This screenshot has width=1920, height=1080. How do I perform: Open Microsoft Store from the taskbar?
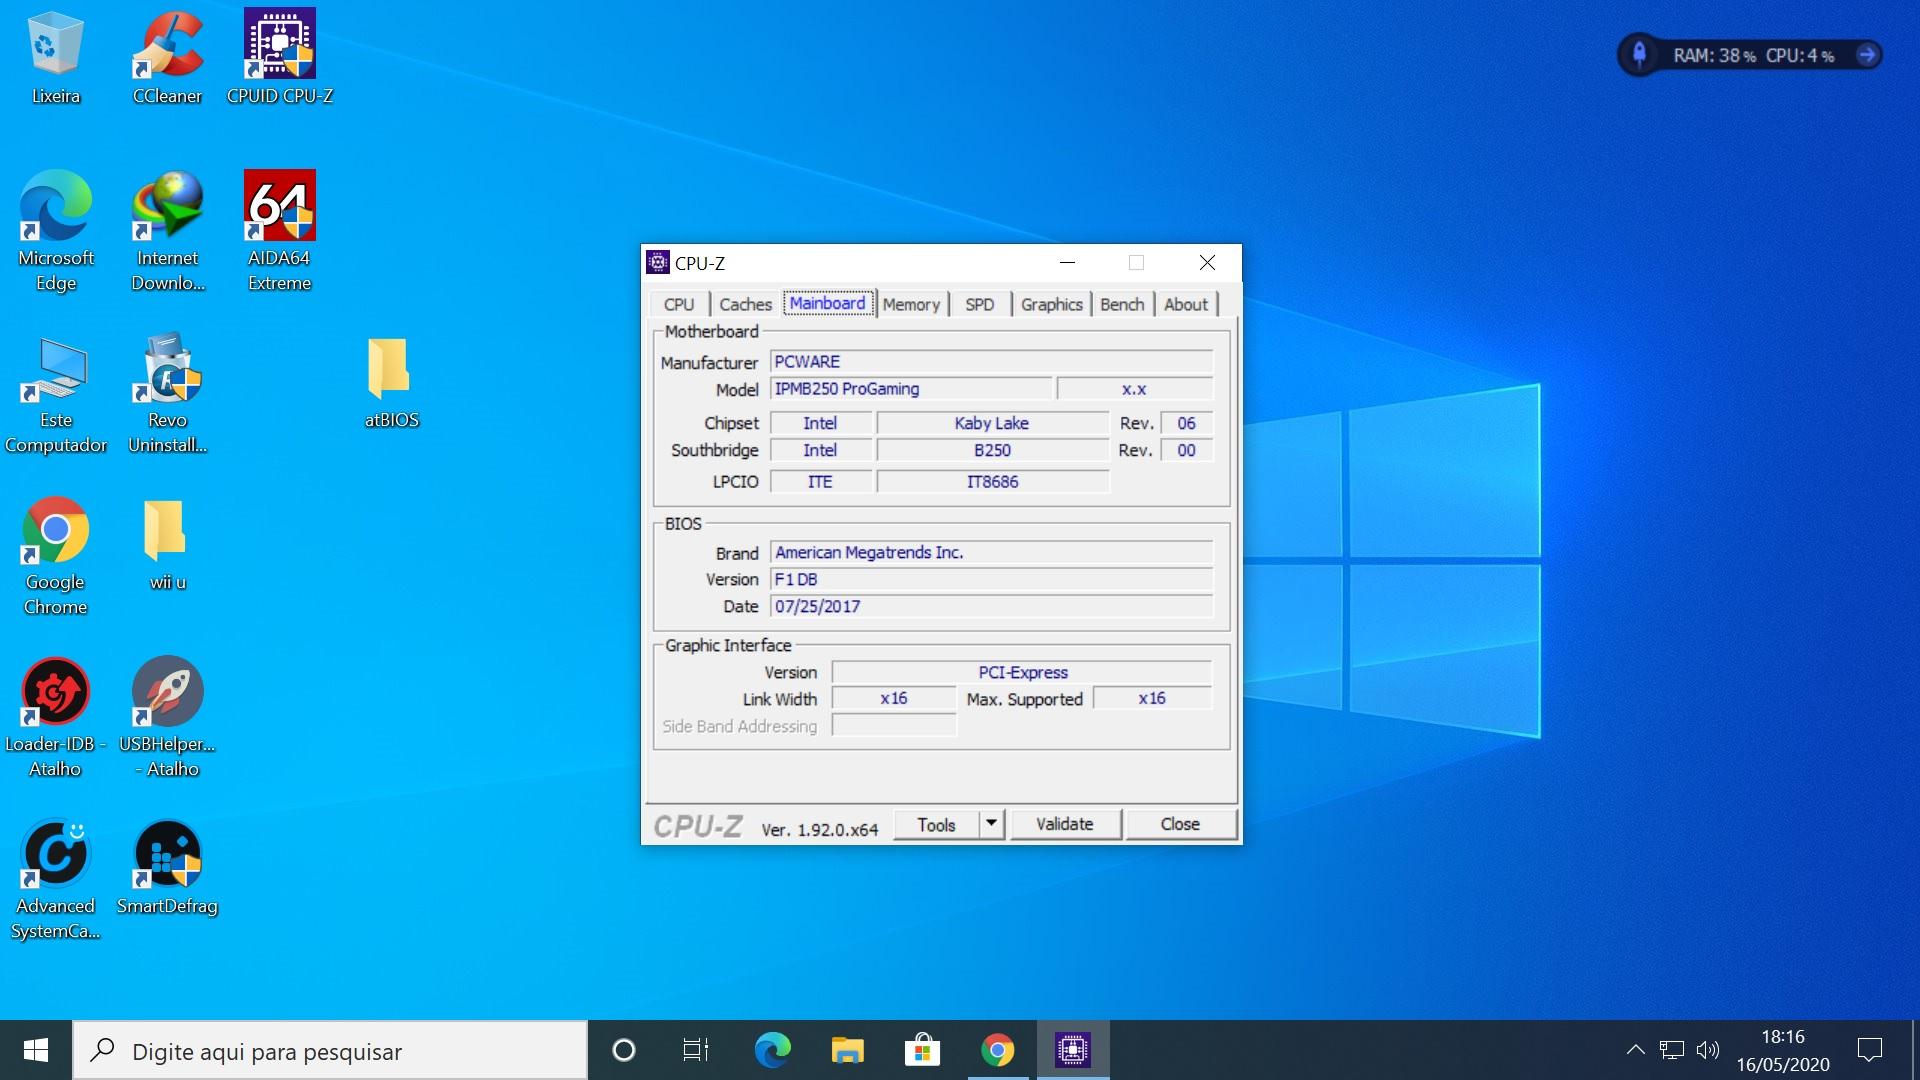click(x=922, y=1050)
